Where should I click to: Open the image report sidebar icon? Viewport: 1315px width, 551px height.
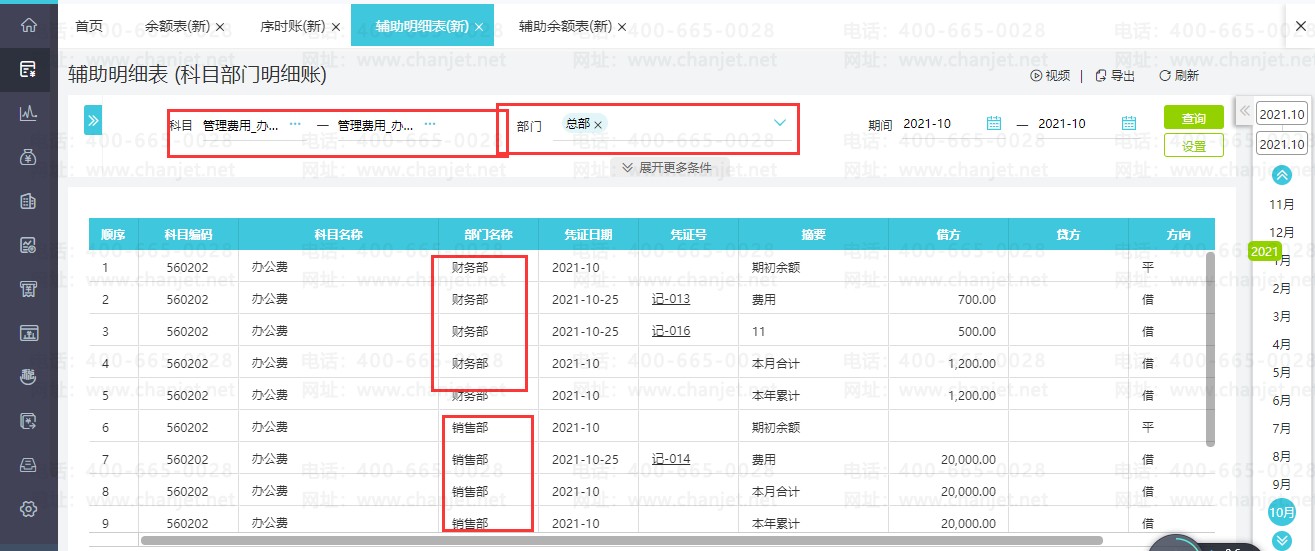pos(28,245)
